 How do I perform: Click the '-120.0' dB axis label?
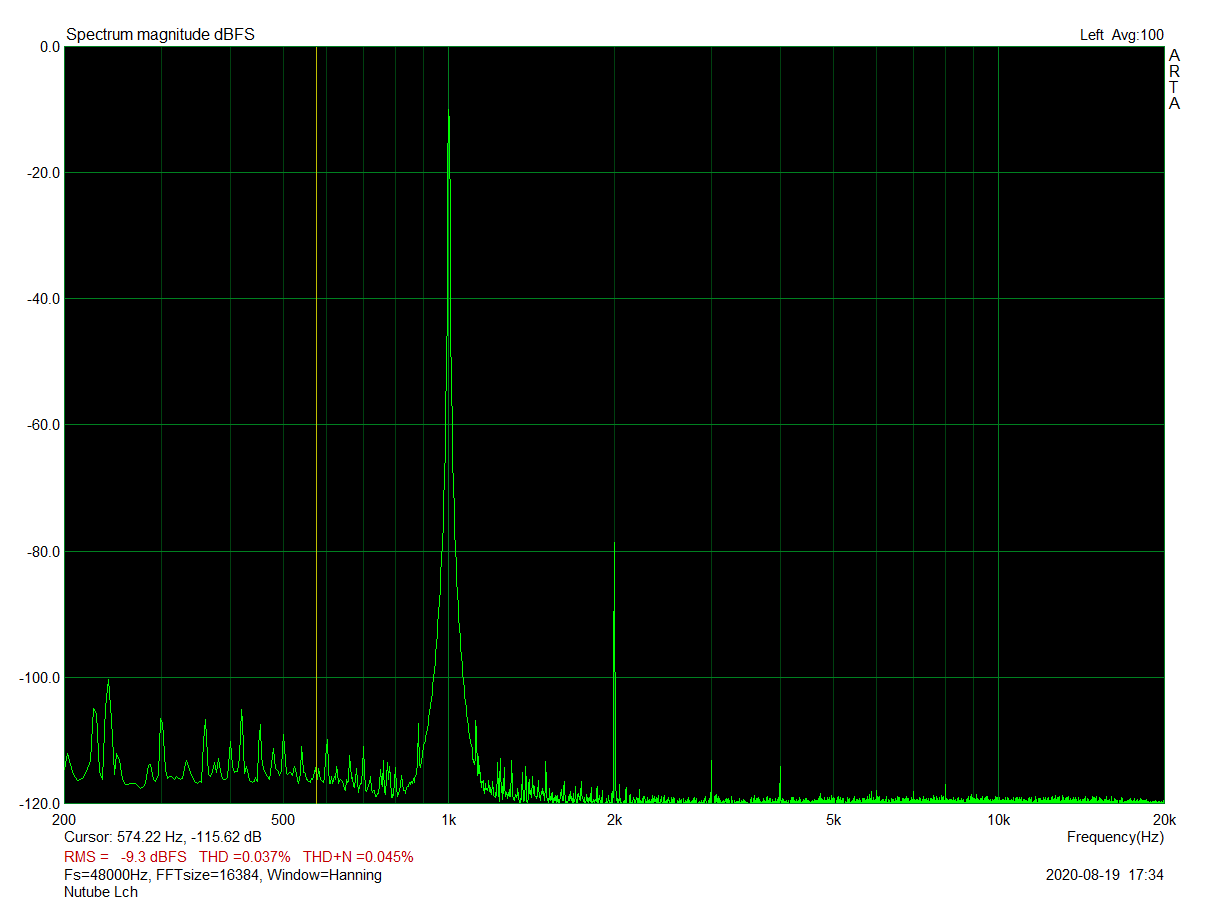pyautogui.click(x=41, y=803)
